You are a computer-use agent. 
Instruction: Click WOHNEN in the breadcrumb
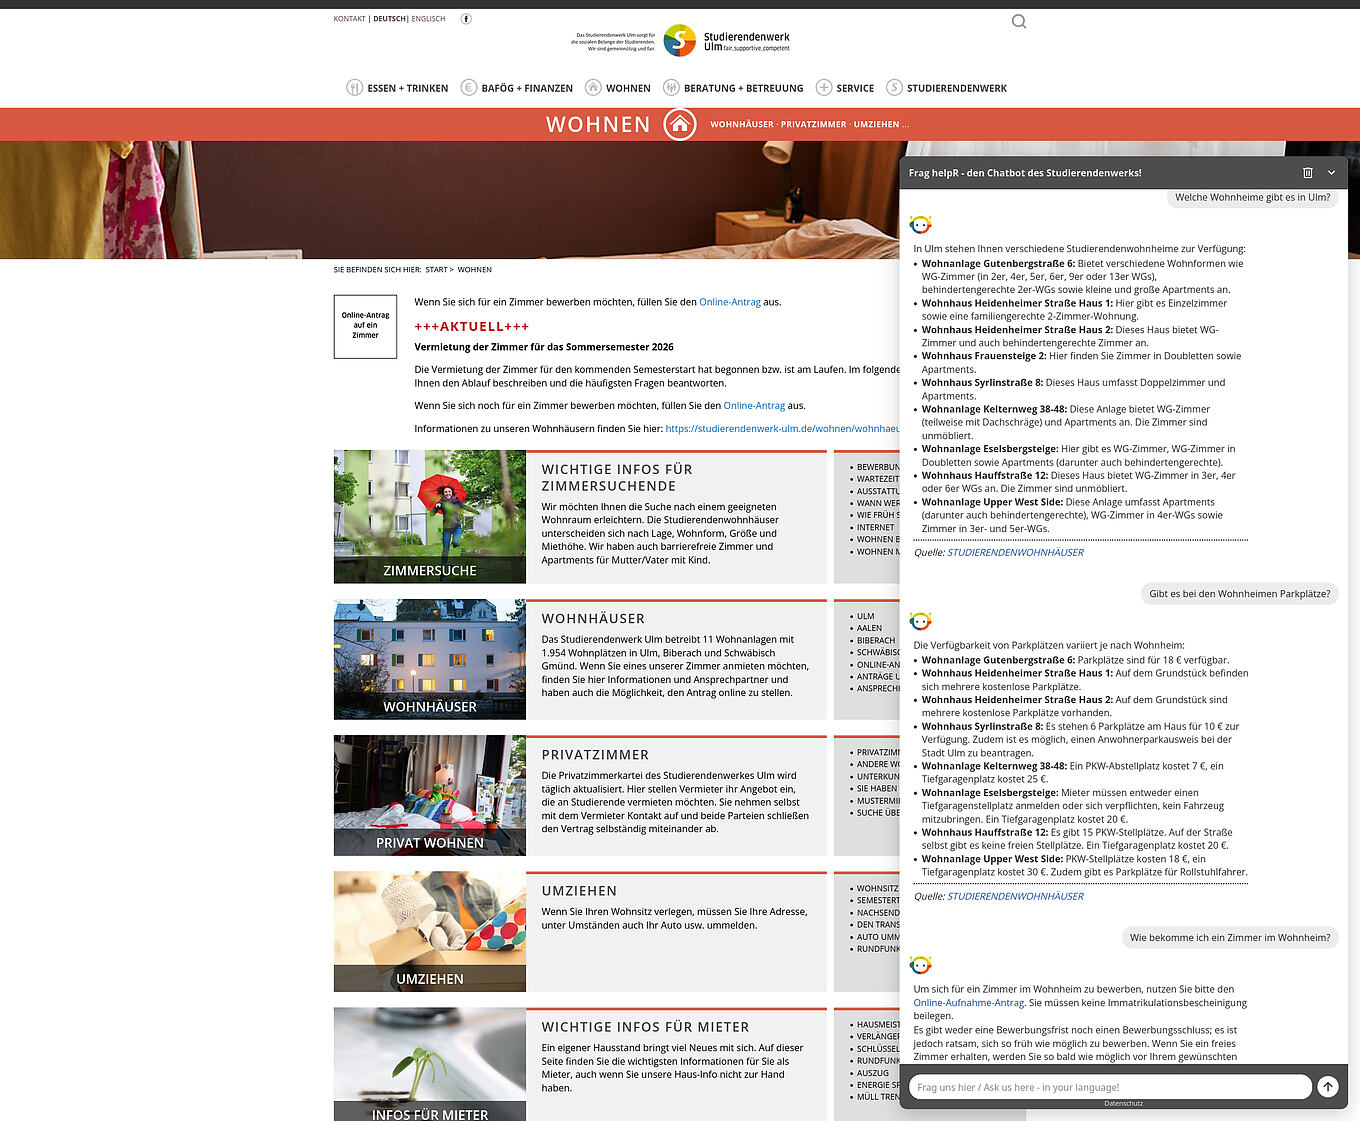pyautogui.click(x=475, y=270)
